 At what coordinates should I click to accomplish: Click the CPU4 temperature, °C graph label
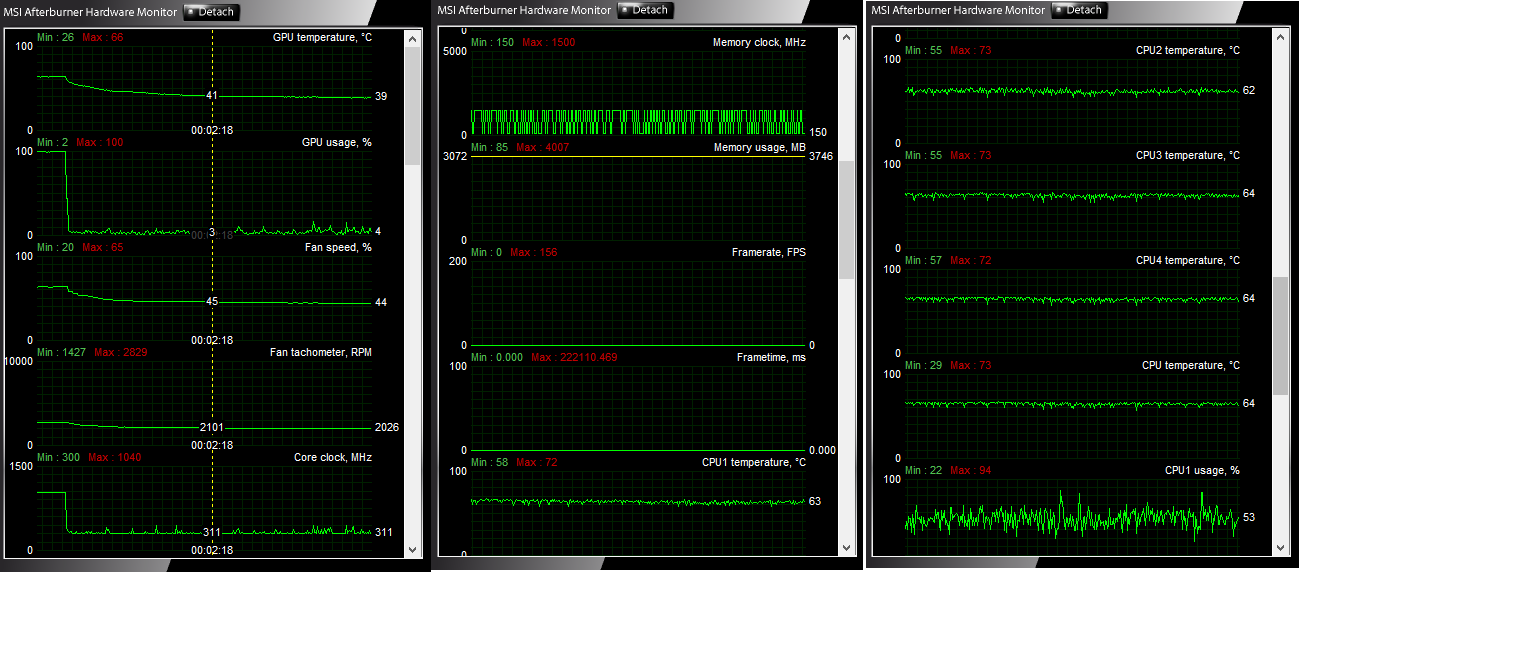tap(1188, 260)
